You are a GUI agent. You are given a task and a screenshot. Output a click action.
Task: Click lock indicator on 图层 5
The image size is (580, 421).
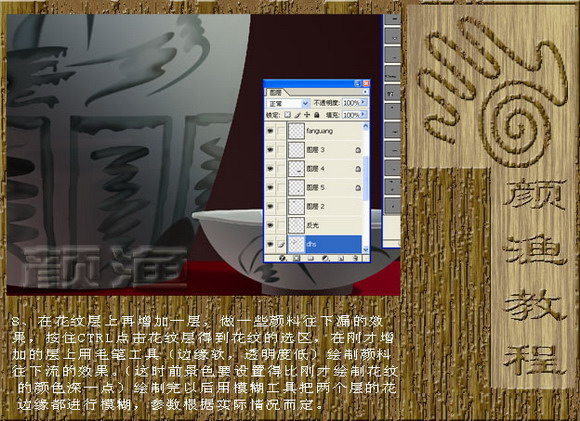coord(358,188)
